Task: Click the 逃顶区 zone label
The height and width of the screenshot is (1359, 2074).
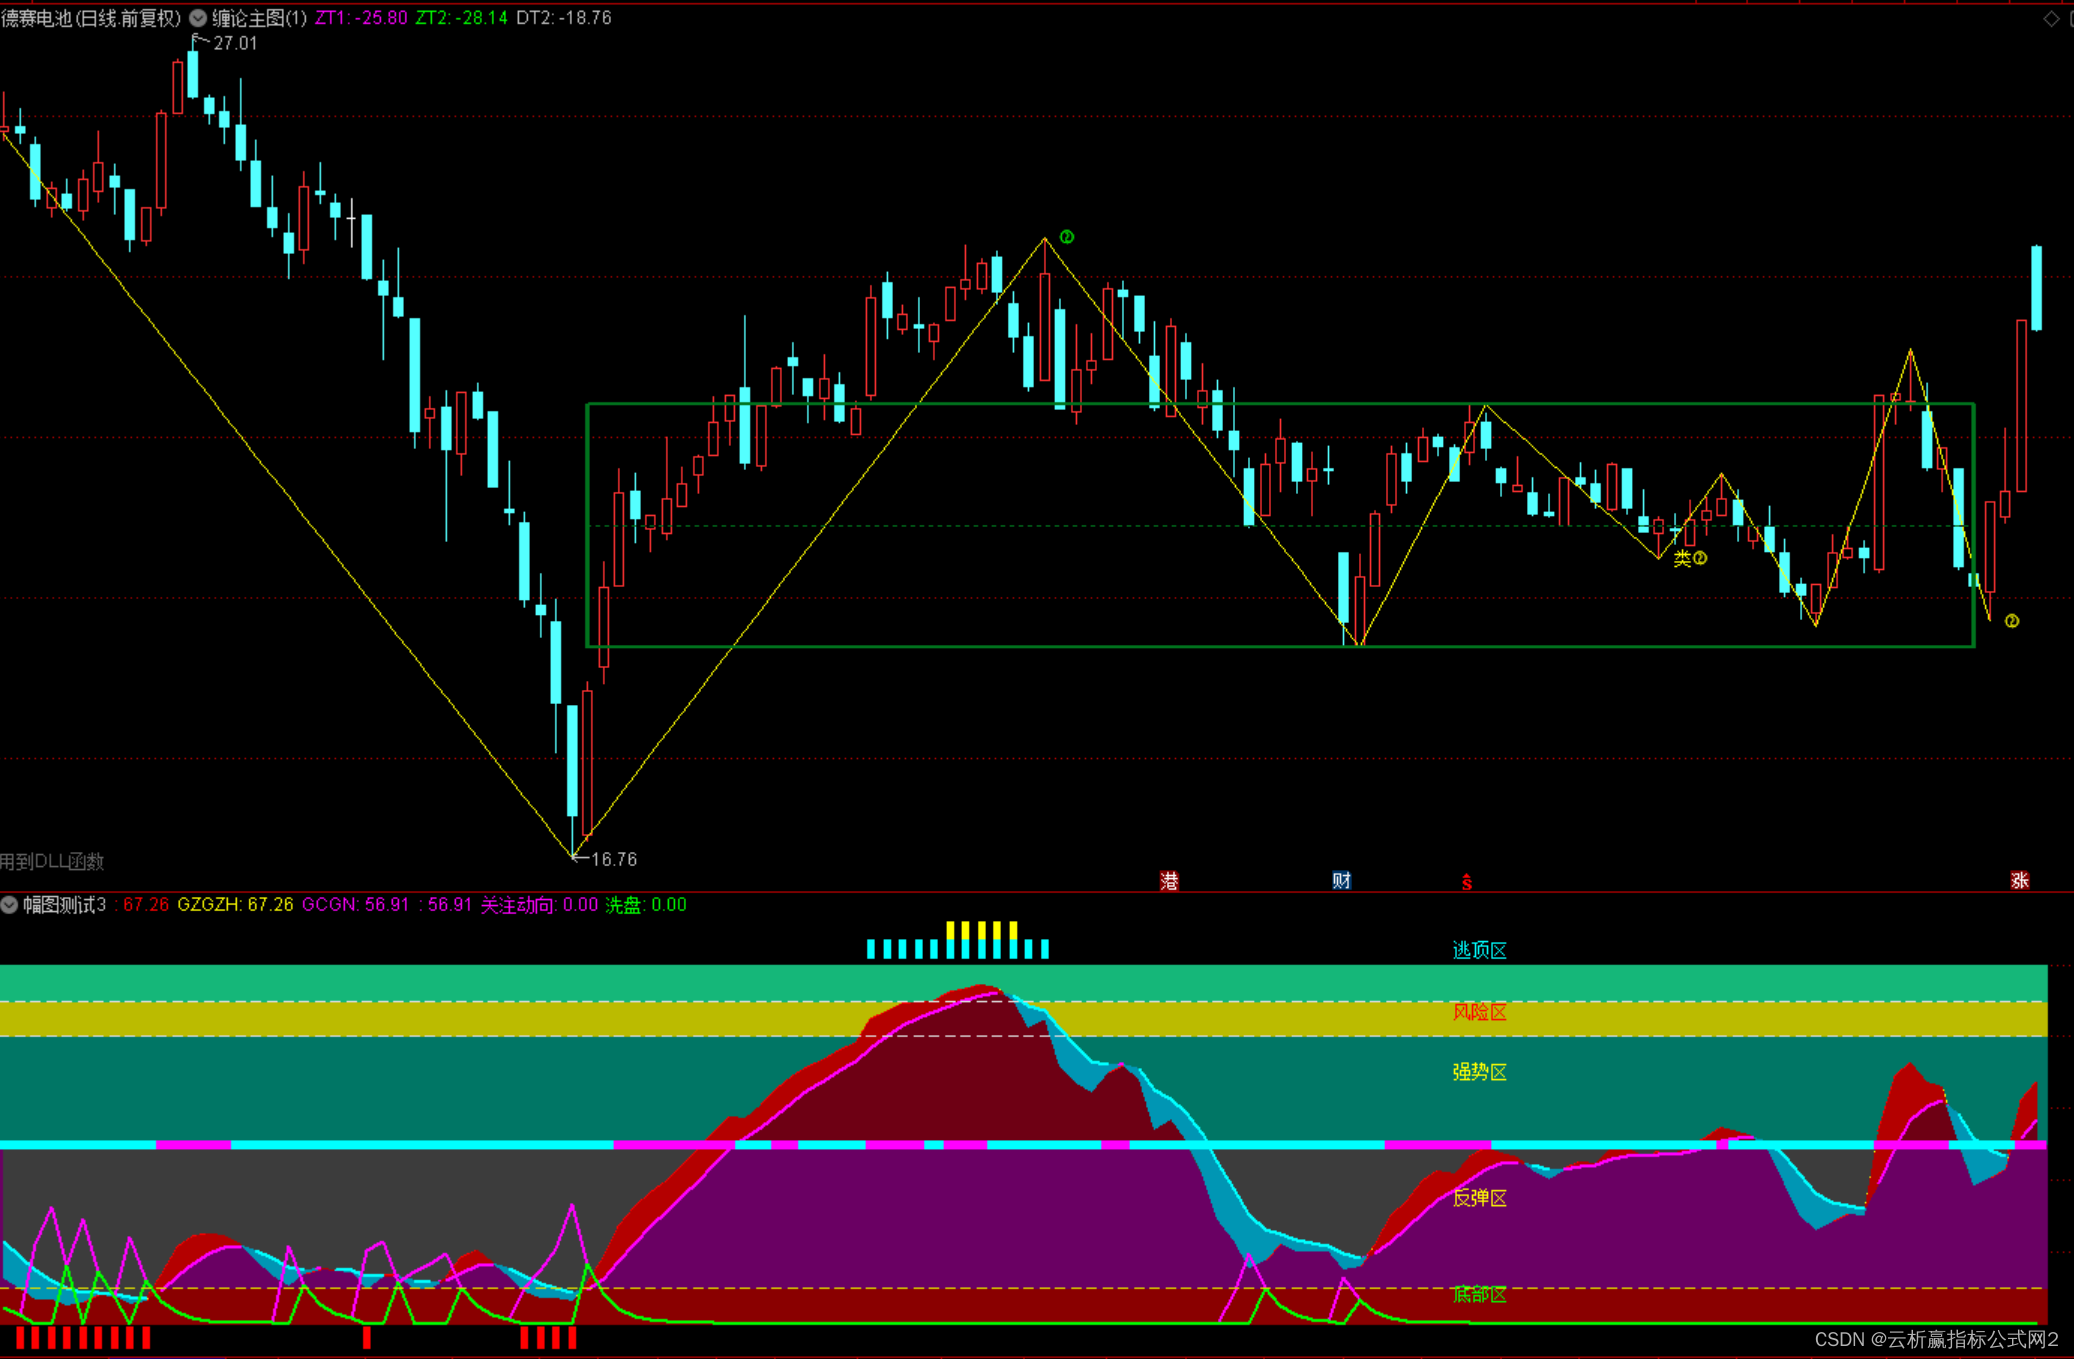Action: (1479, 950)
